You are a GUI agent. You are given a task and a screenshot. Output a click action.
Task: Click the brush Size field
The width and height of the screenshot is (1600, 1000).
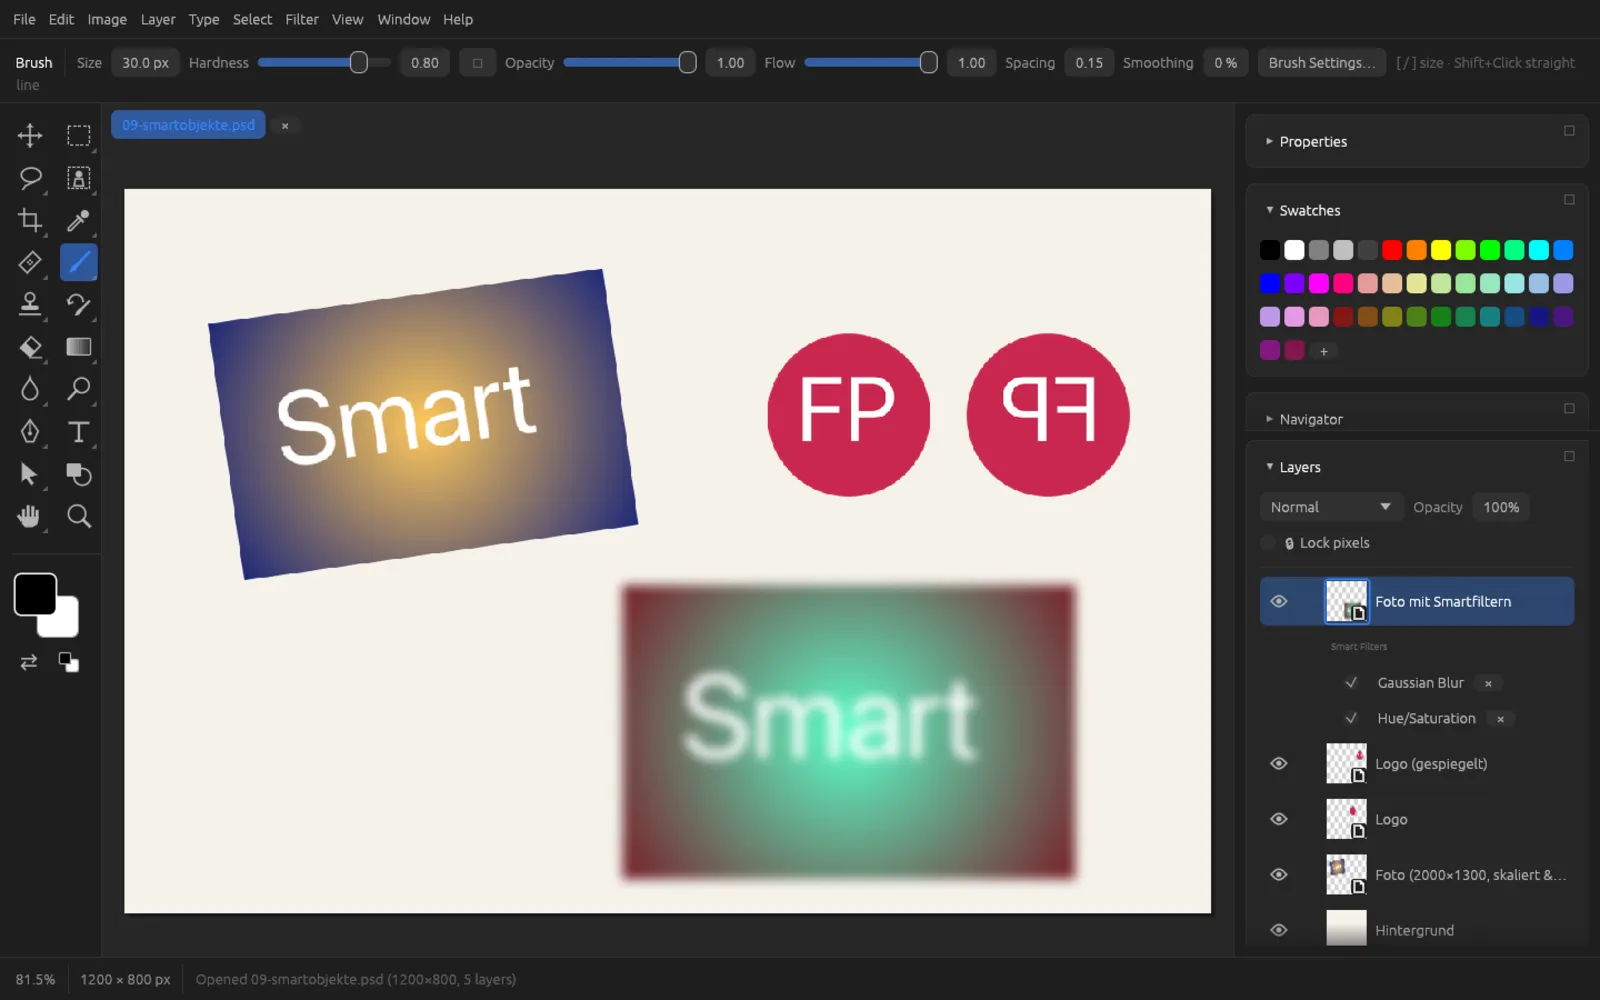(x=145, y=62)
